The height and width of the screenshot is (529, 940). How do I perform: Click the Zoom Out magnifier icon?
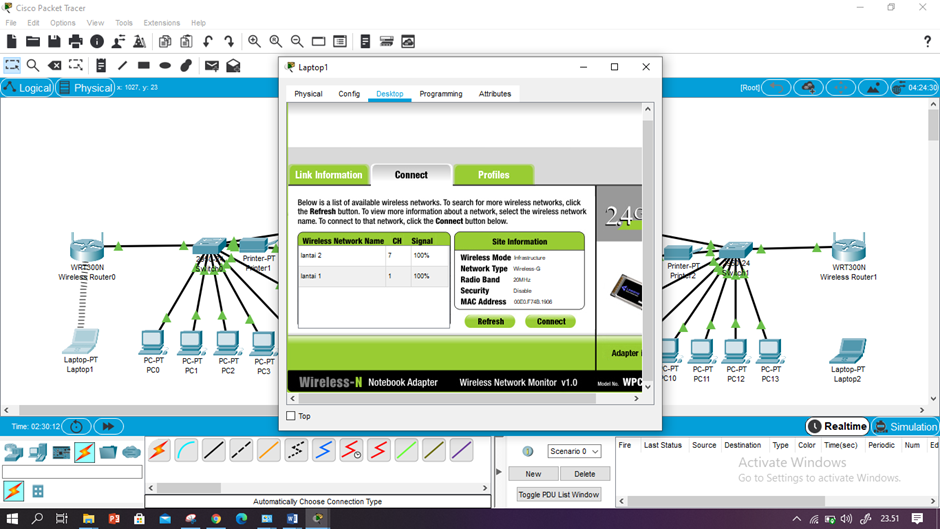click(297, 41)
